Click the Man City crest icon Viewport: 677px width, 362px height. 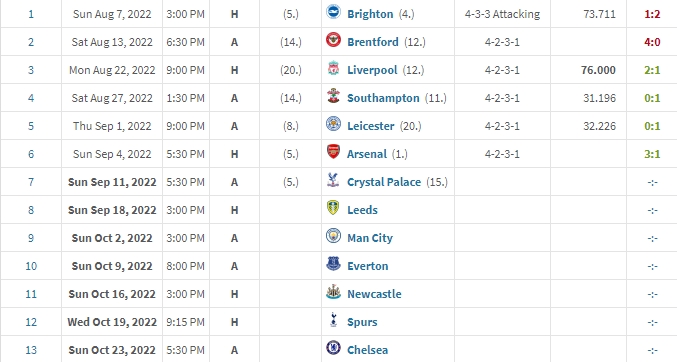333,236
